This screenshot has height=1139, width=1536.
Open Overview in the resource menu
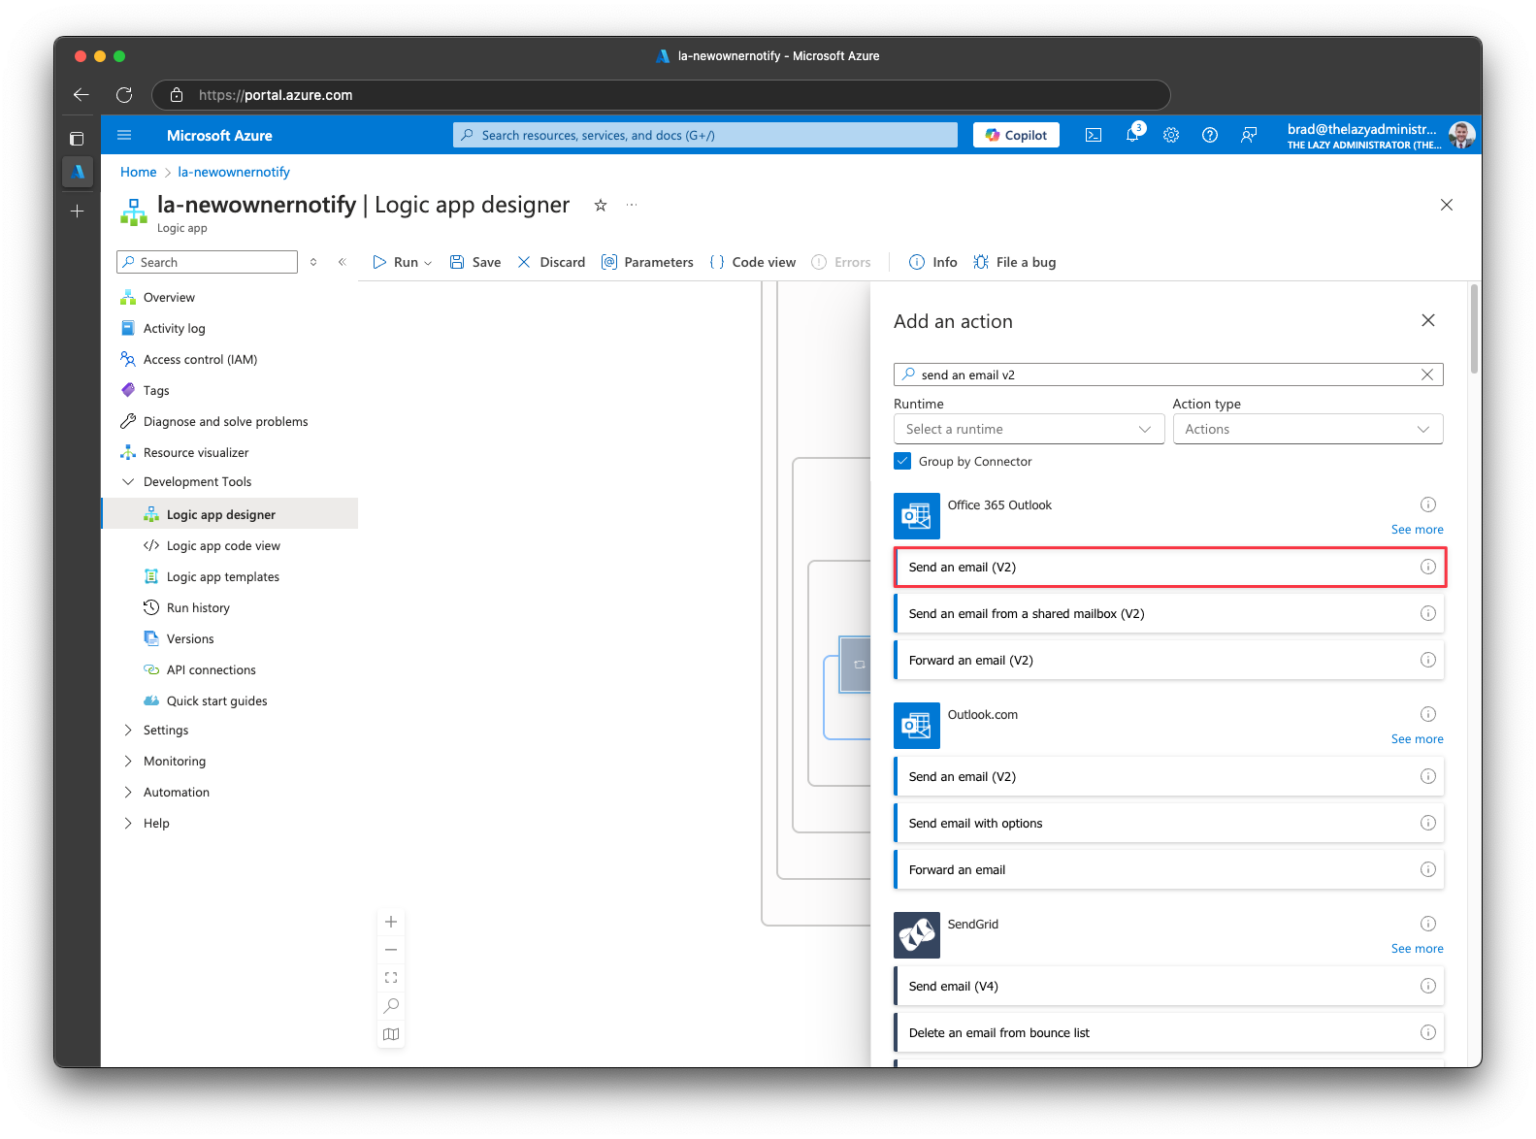tap(168, 297)
